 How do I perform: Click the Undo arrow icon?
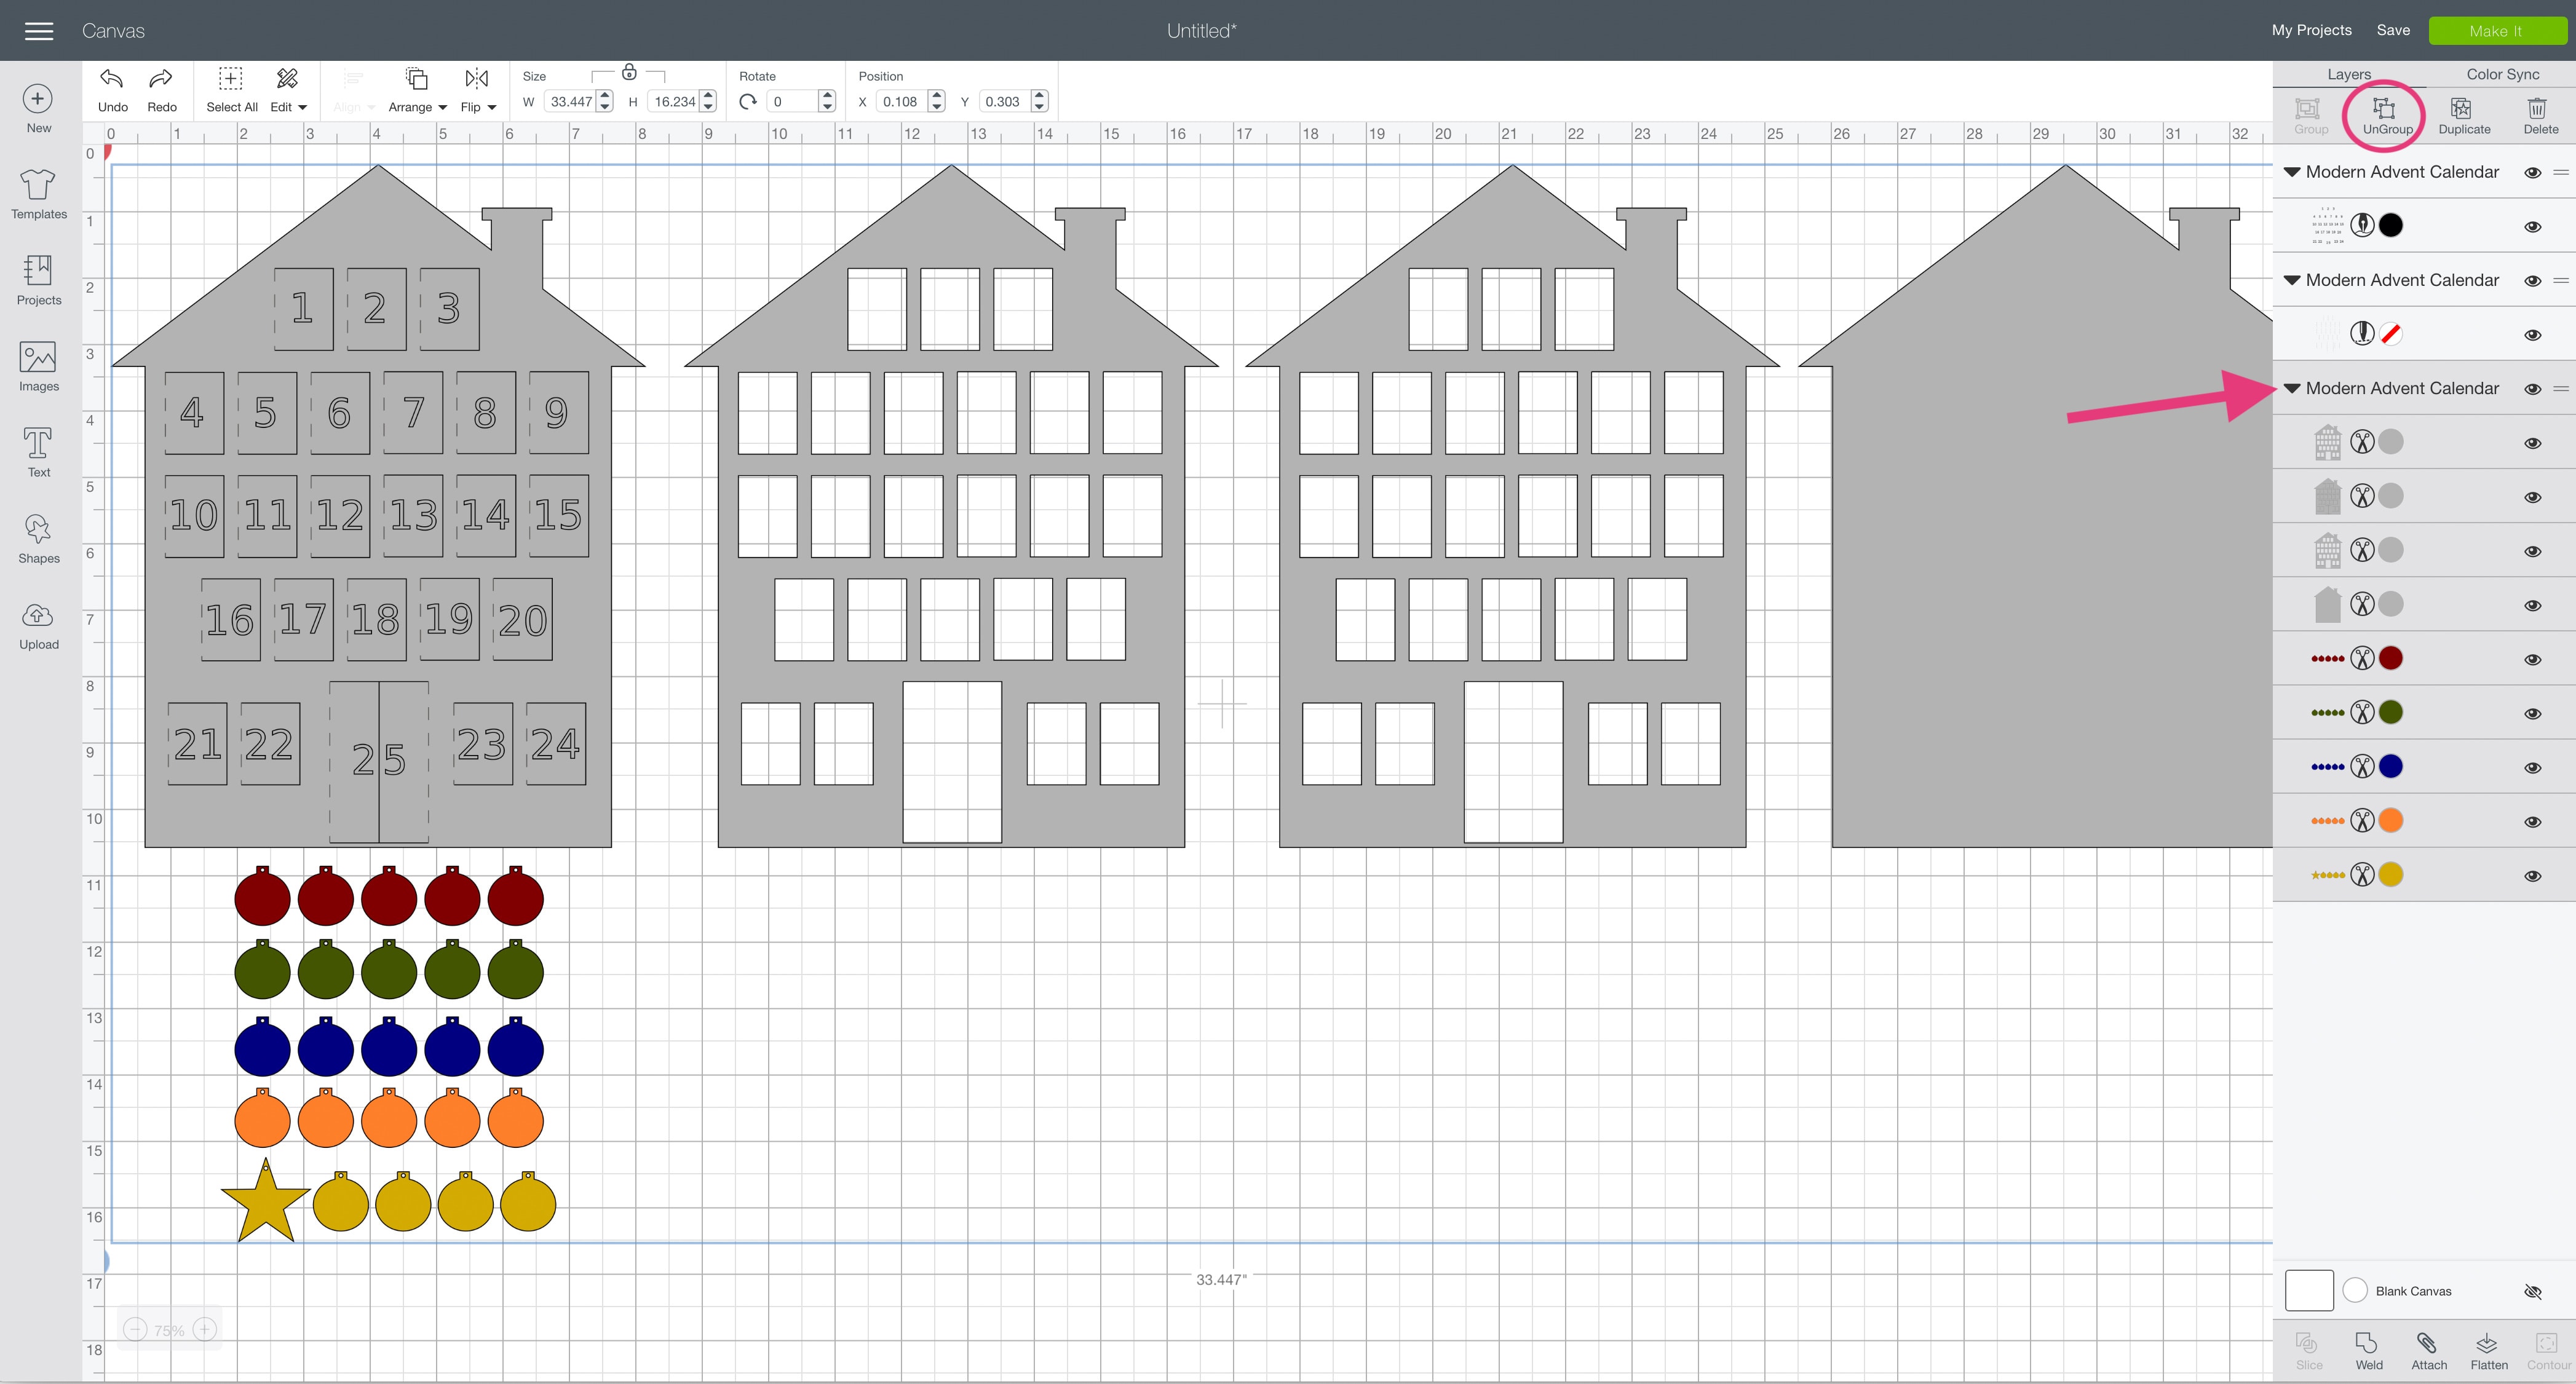[112, 79]
